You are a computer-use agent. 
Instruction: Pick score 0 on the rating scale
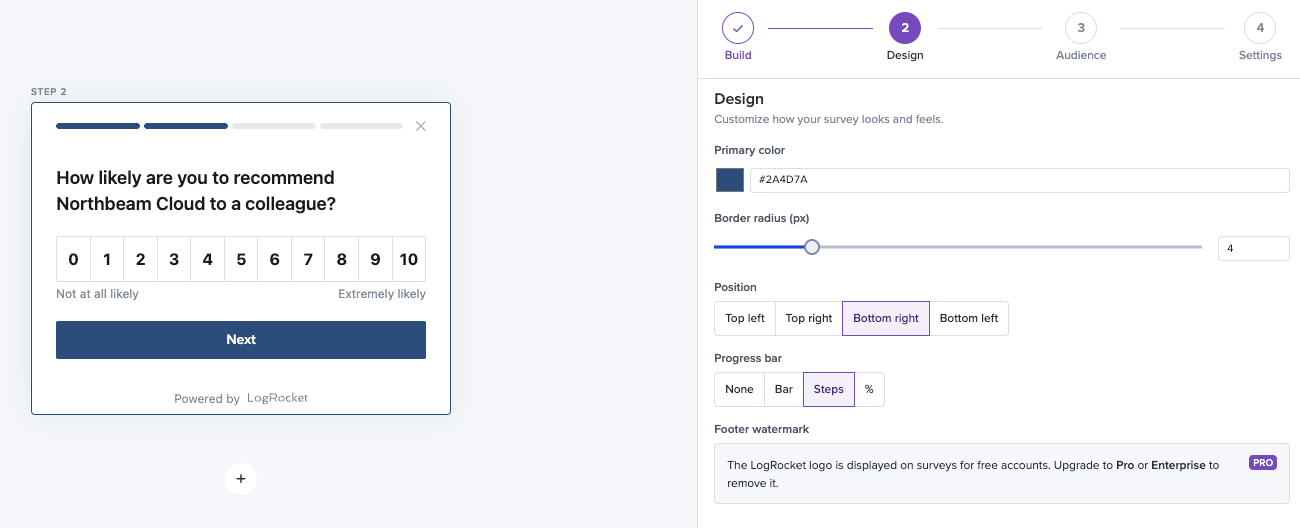(x=73, y=259)
